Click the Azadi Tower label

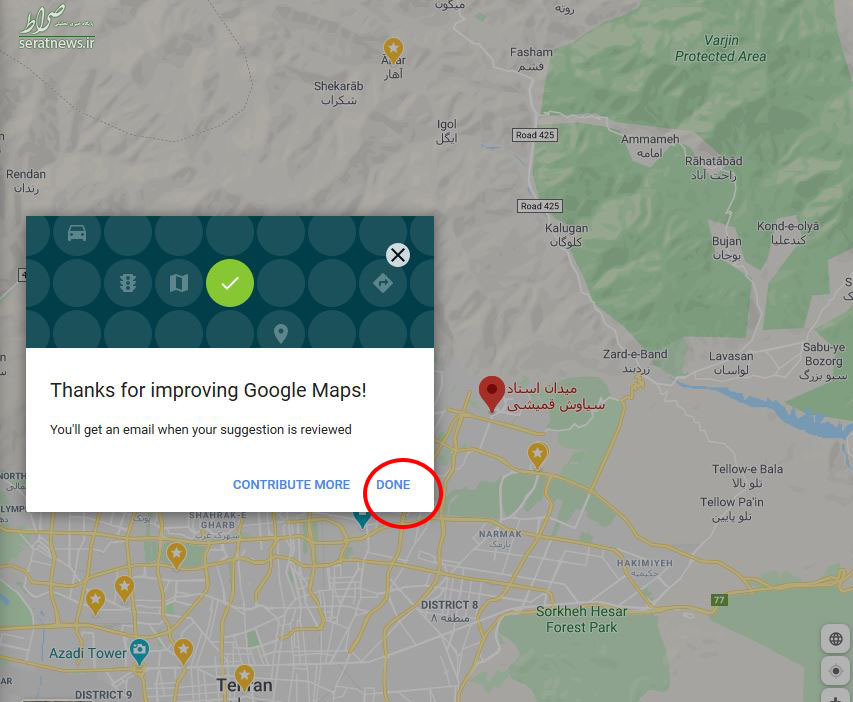[x=88, y=653]
